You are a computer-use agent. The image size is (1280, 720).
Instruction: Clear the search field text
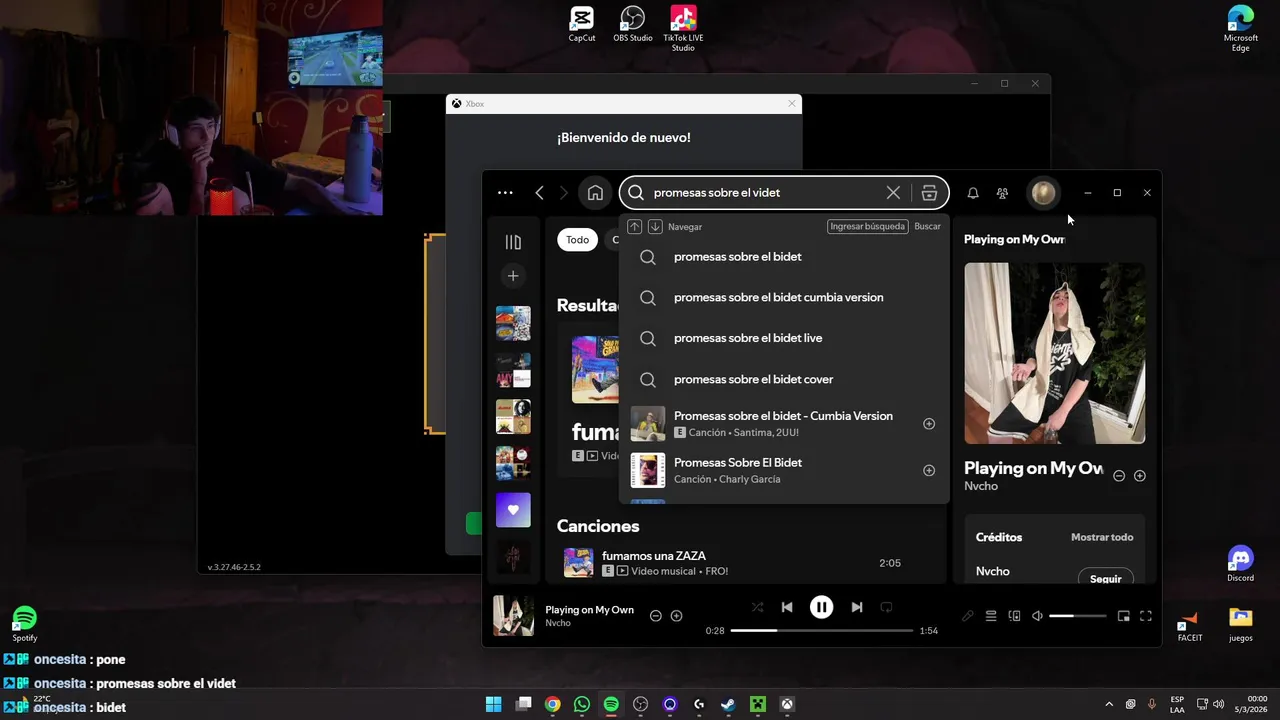pyautogui.click(x=893, y=193)
